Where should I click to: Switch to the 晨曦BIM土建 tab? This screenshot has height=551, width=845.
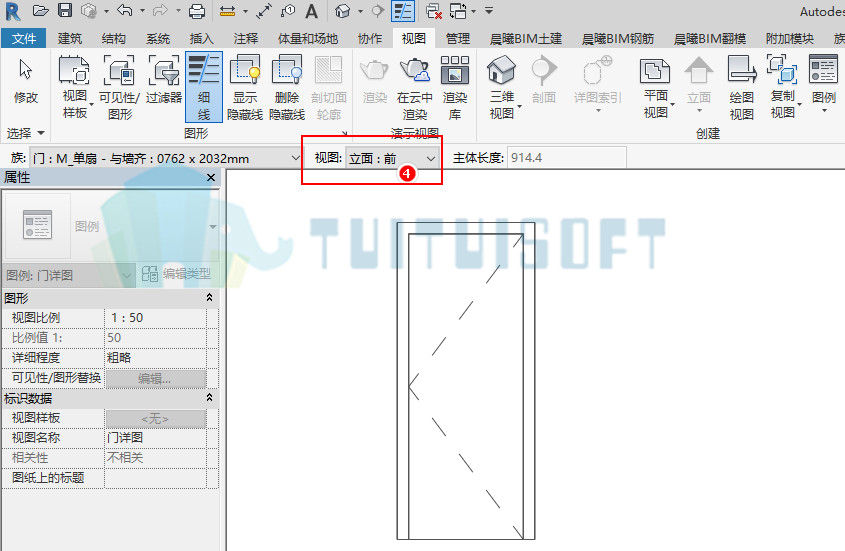(525, 38)
